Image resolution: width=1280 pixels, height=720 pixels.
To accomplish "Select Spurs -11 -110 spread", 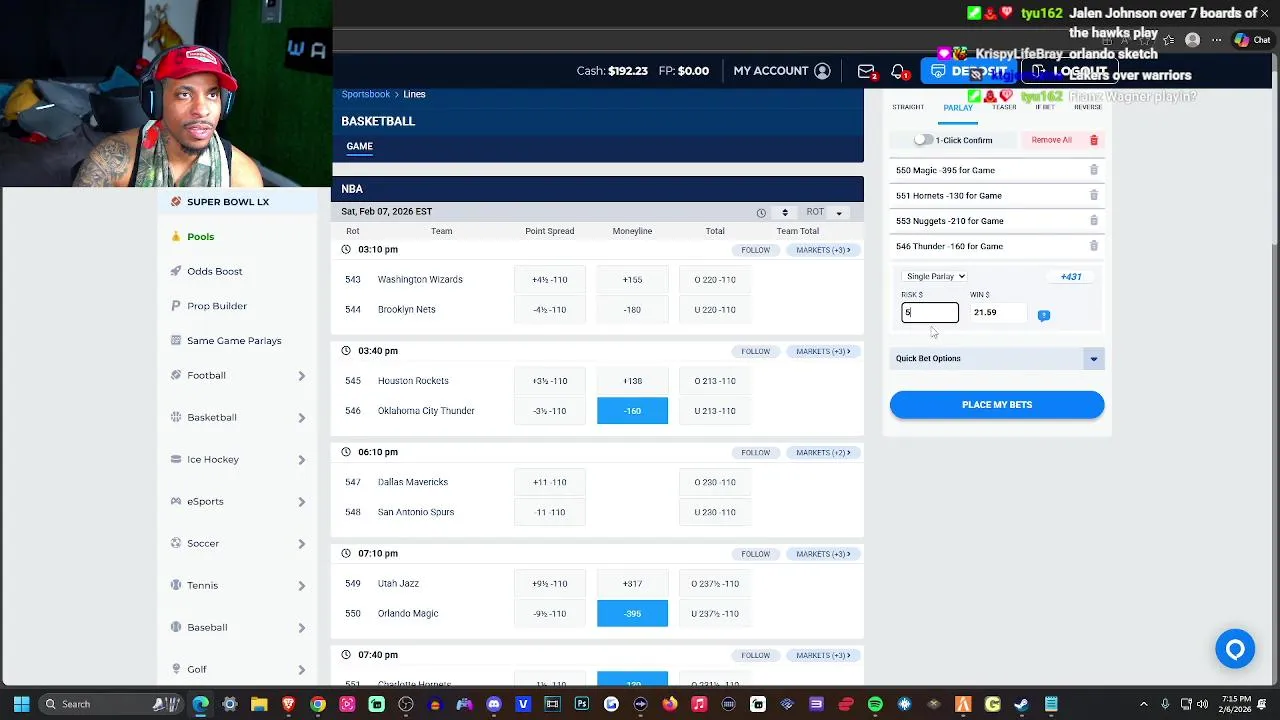I will [x=550, y=512].
